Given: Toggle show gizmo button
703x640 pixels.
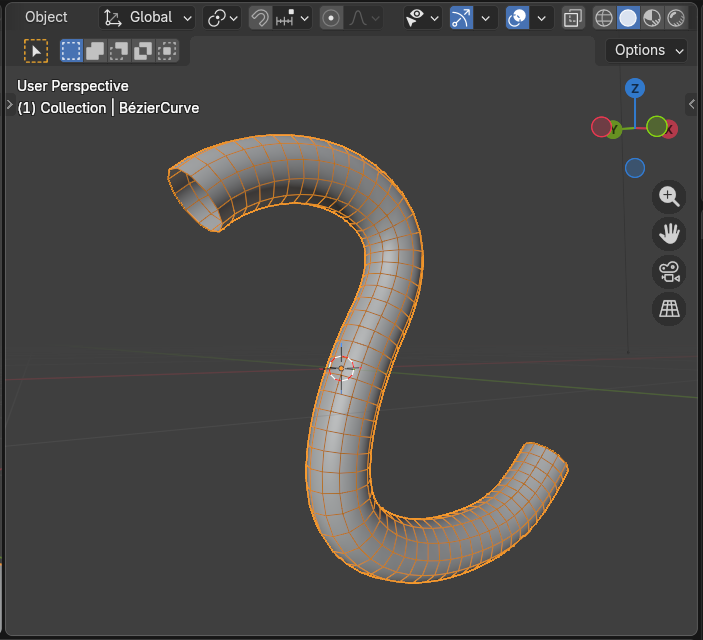Looking at the screenshot, I should click(x=461, y=18).
